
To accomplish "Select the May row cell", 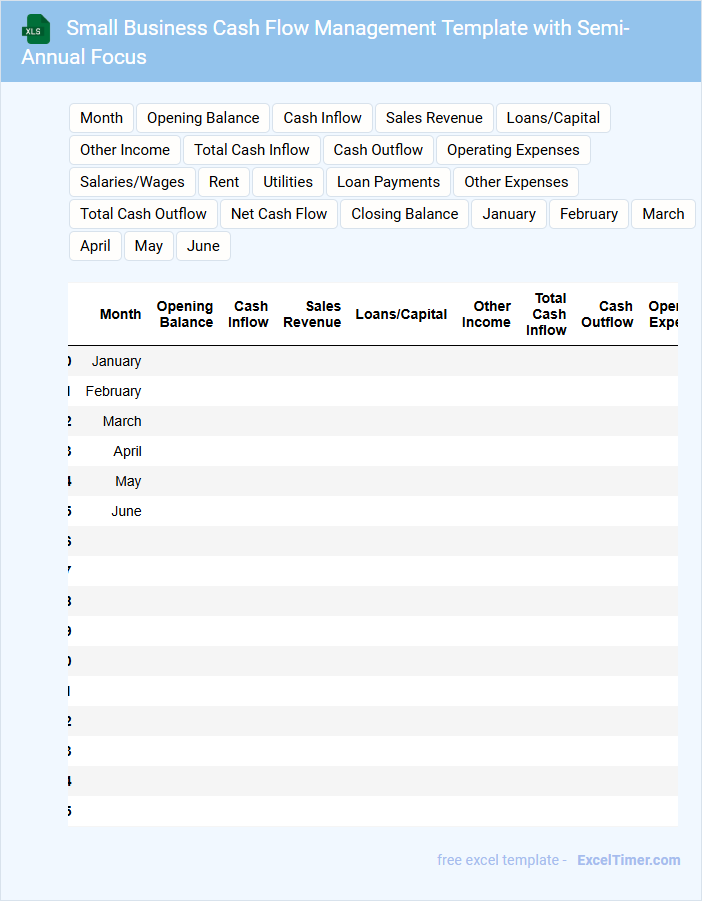I will pos(128,481).
